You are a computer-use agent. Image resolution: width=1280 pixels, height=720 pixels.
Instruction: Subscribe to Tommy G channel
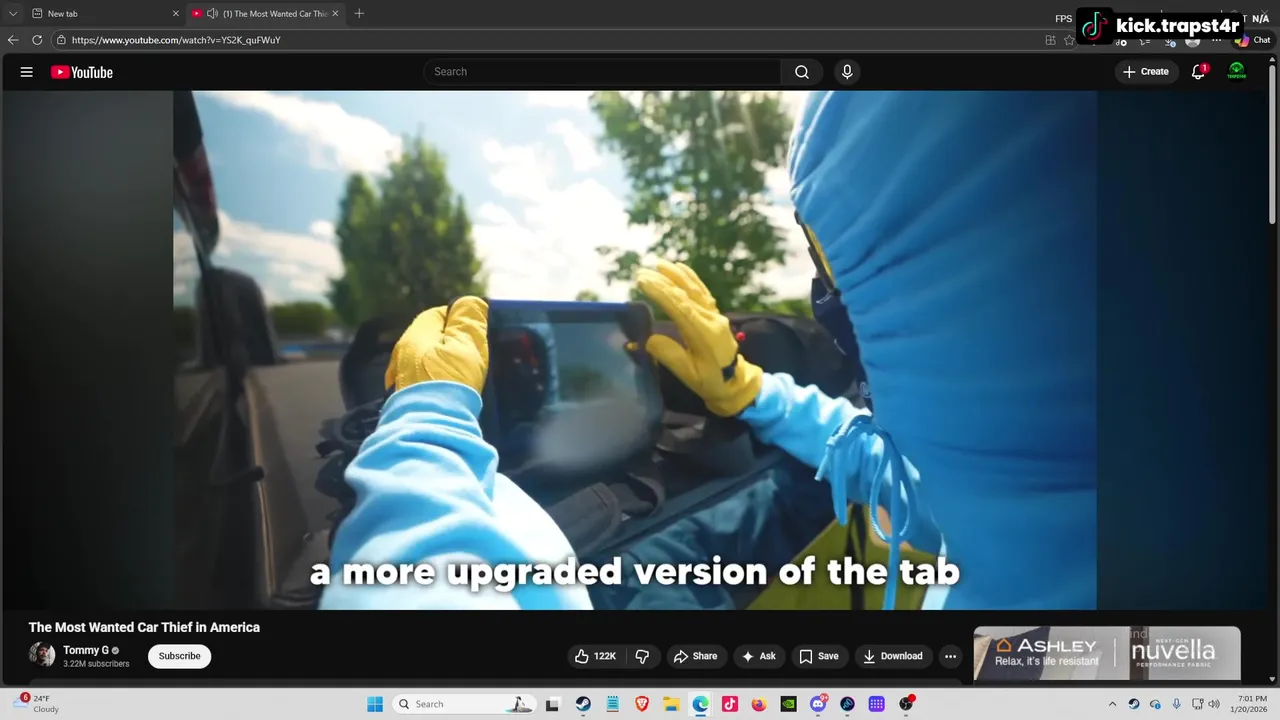pyautogui.click(x=180, y=656)
